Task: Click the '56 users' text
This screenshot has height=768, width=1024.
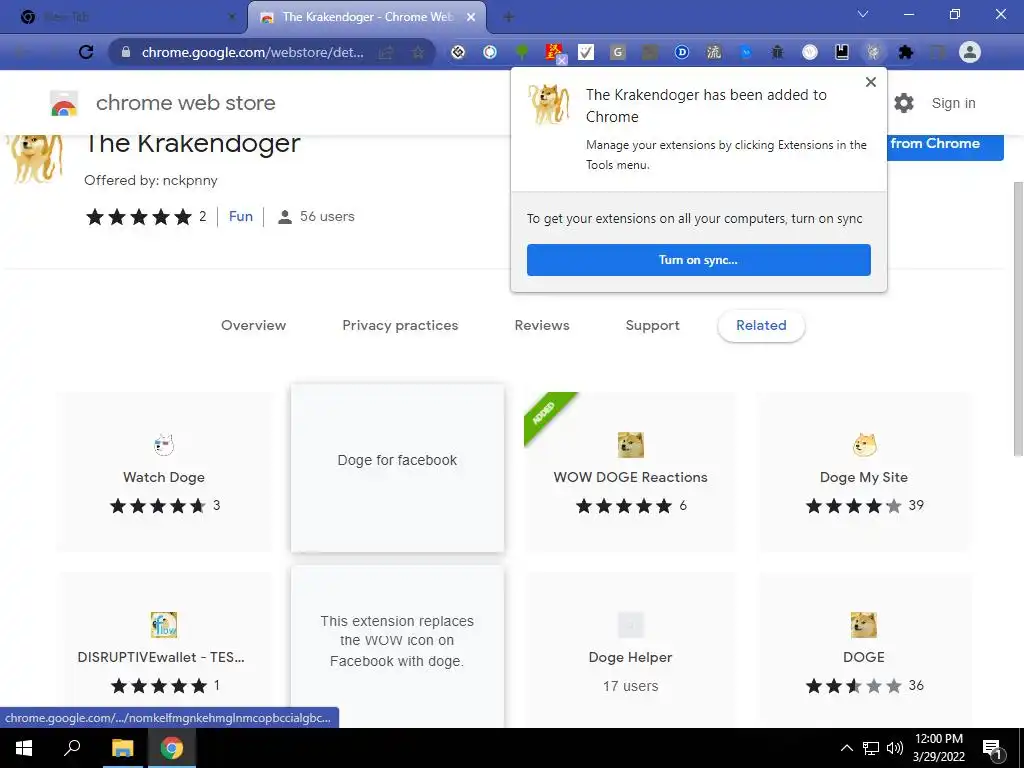Action: tap(327, 216)
